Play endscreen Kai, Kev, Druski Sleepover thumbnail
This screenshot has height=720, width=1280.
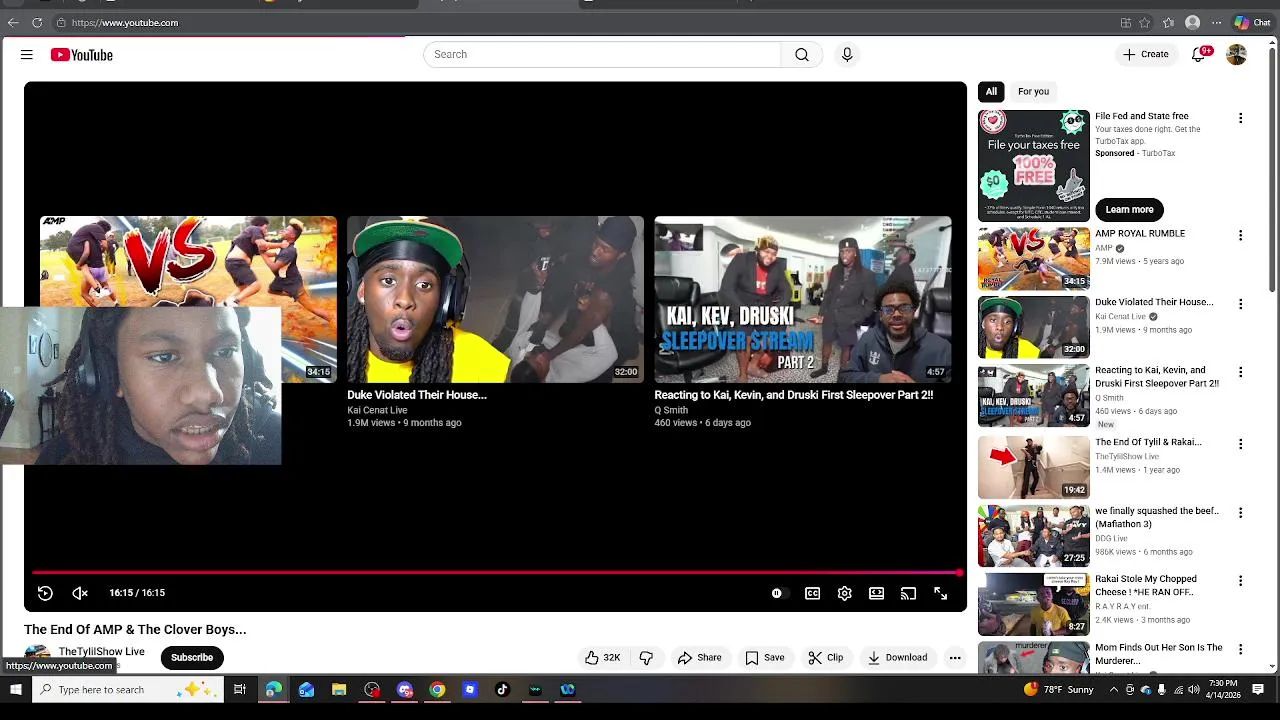pos(803,300)
